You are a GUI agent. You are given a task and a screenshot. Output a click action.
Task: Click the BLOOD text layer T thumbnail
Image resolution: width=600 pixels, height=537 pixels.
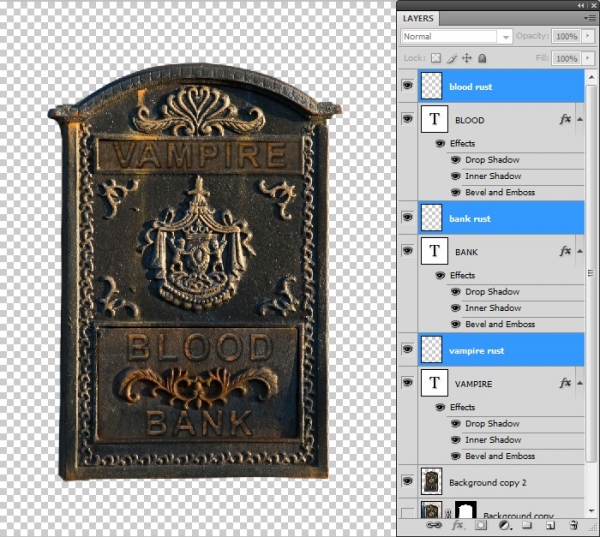tap(434, 119)
